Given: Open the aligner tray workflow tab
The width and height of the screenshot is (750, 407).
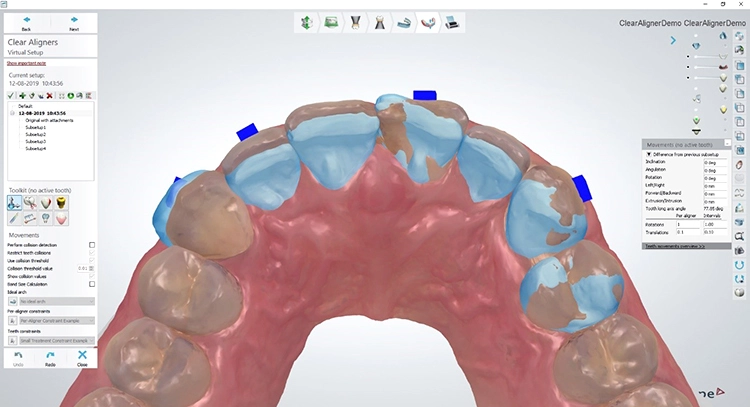Looking at the screenshot, I should coord(404,22).
